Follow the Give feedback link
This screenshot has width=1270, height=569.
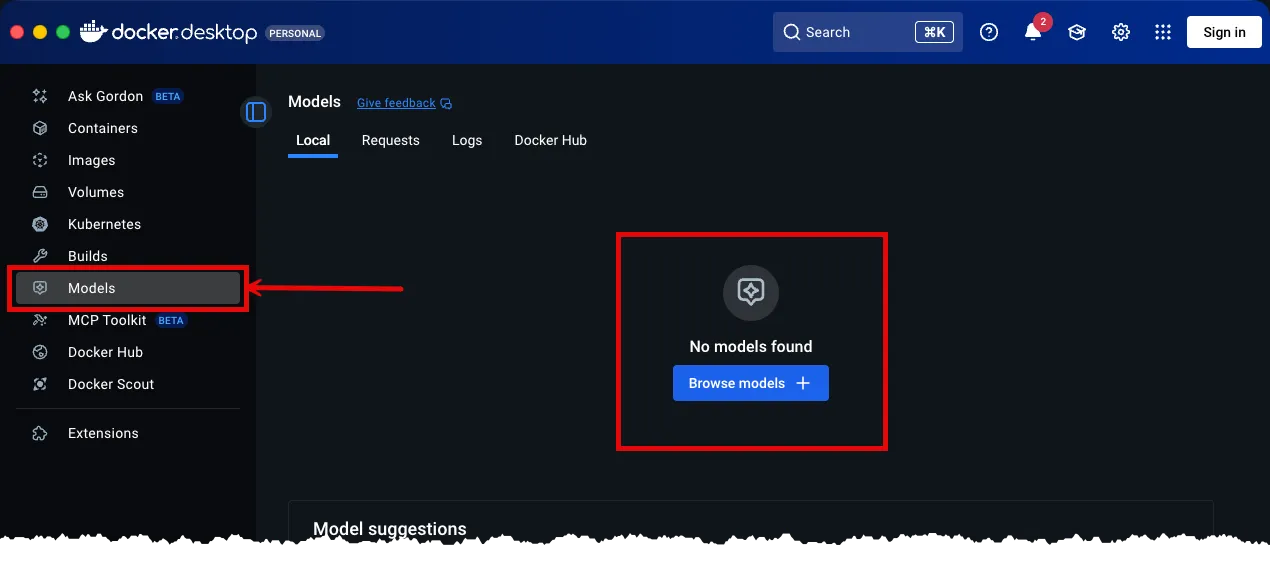tap(396, 103)
